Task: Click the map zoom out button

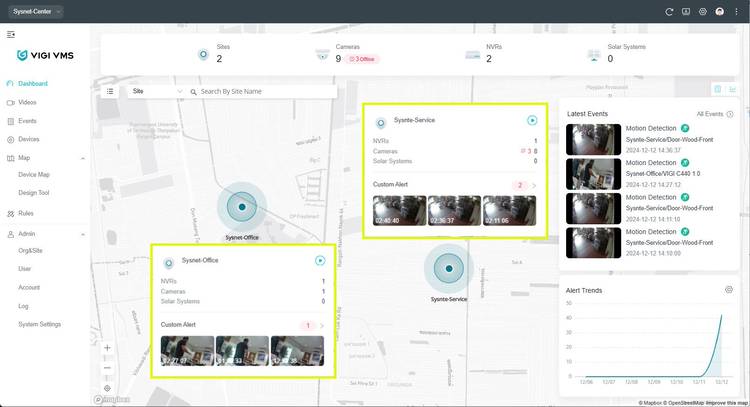Action: click(107, 367)
